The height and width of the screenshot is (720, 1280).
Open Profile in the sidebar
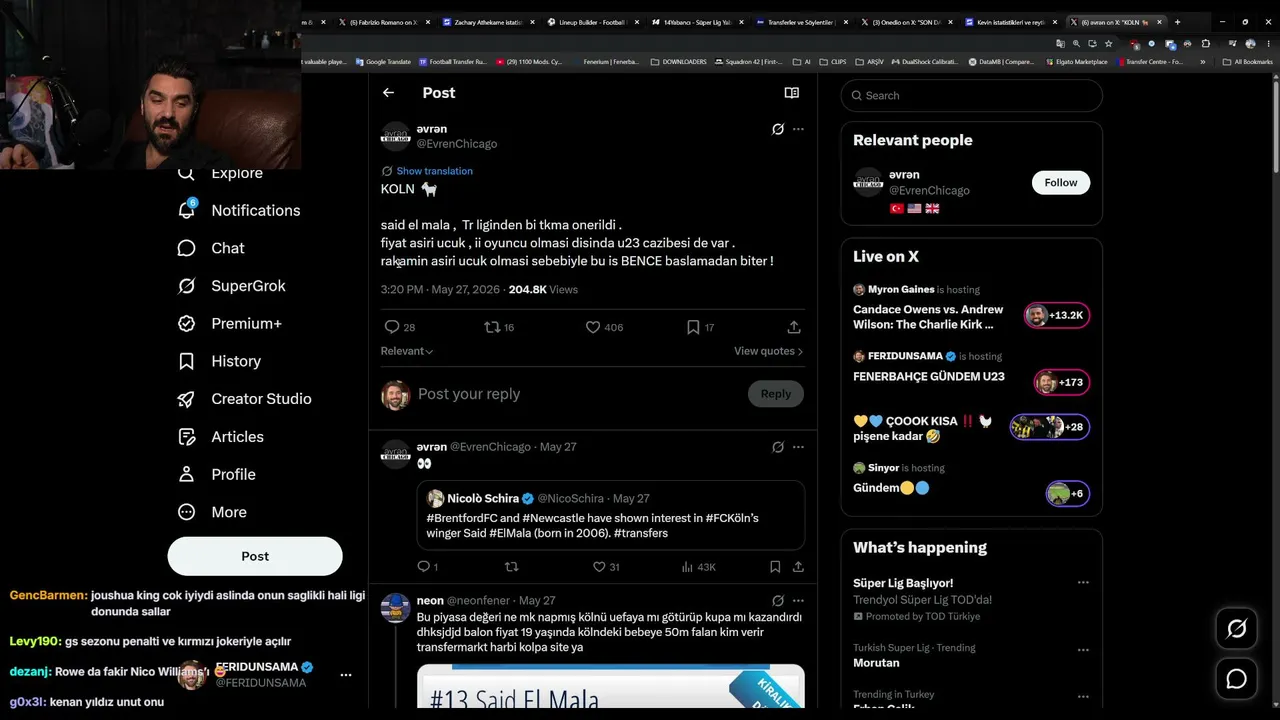click(216, 474)
